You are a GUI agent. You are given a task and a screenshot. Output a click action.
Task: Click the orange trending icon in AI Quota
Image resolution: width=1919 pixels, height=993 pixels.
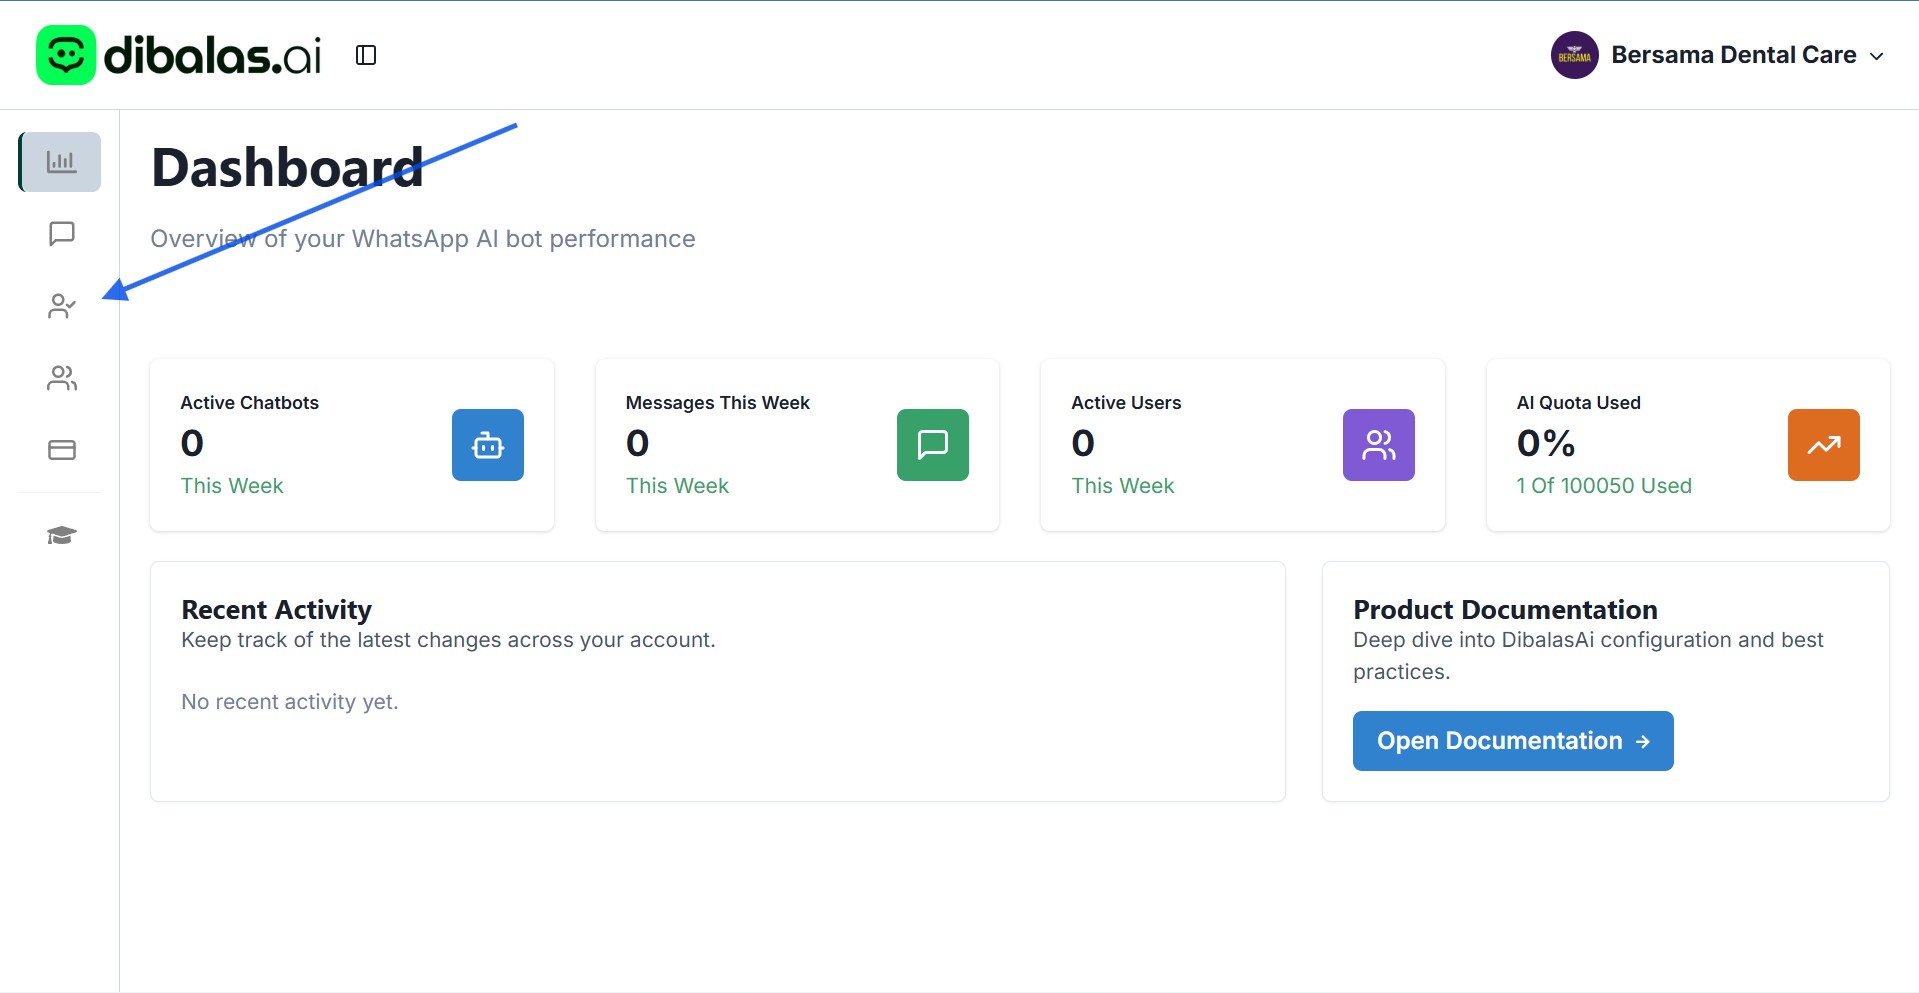(x=1823, y=445)
